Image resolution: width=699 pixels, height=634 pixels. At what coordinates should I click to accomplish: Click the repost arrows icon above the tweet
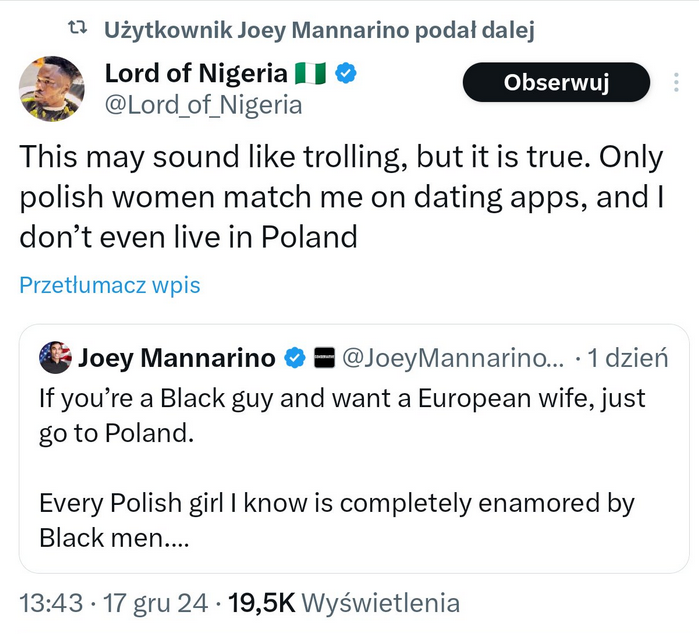pos(85,31)
